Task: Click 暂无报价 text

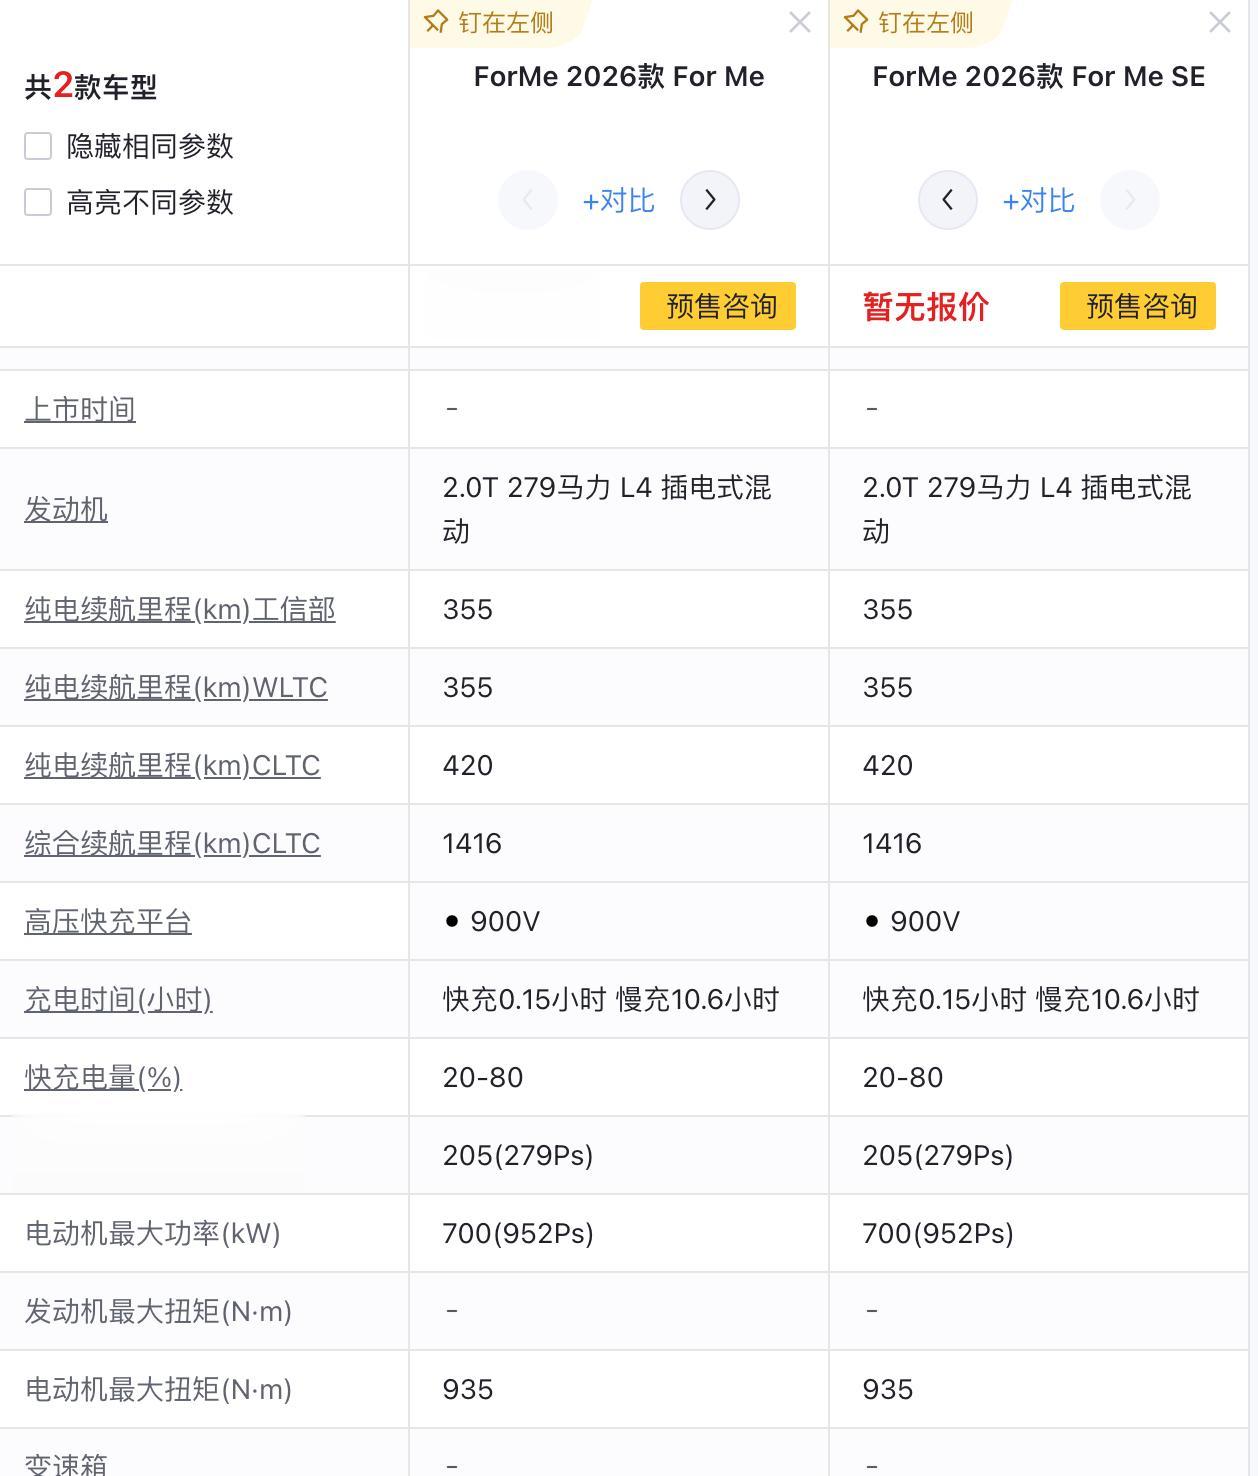Action: click(x=926, y=306)
